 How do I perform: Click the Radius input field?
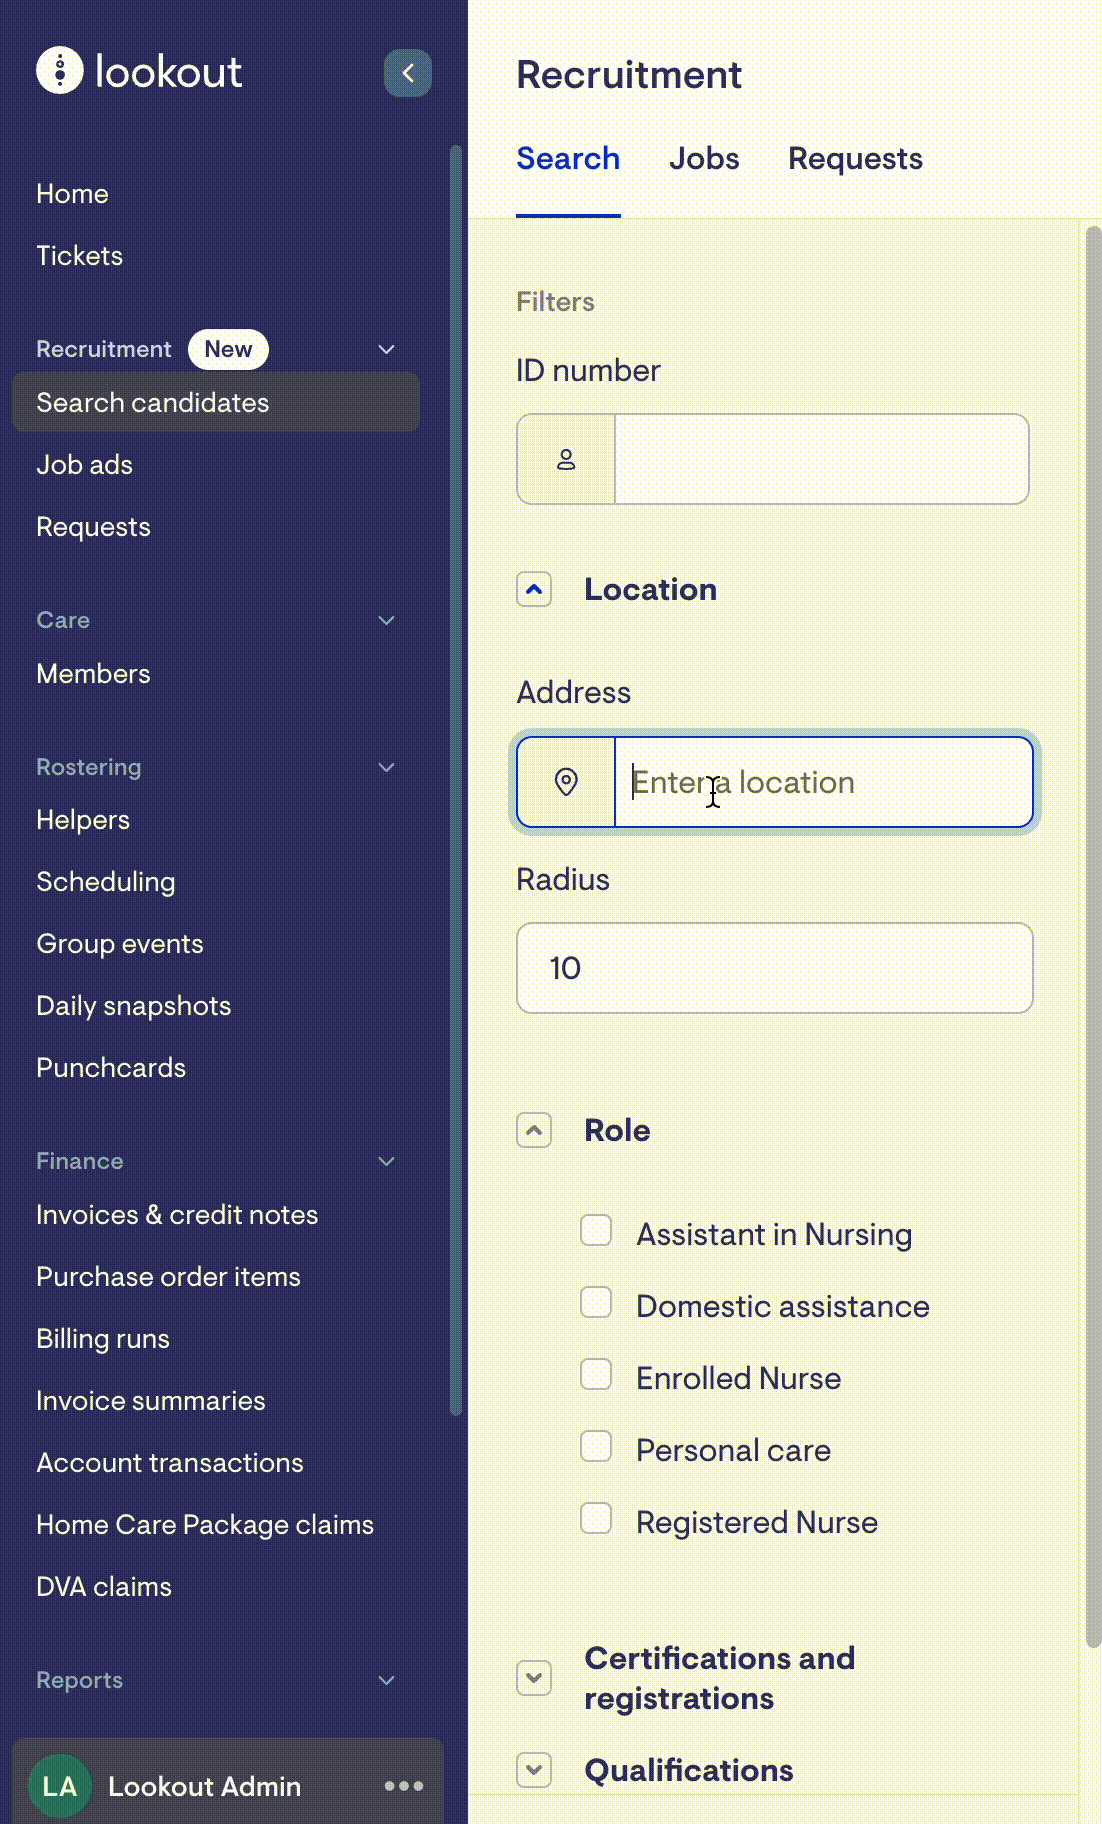[774, 968]
